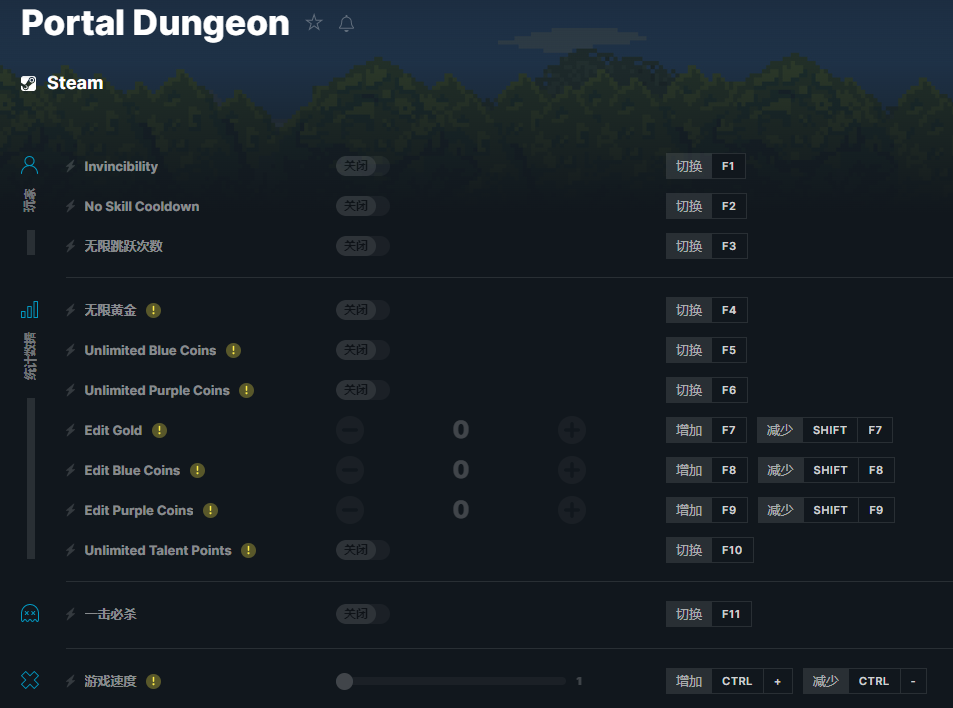Viewport: 953px width, 708px height.
Task: Click warning icon next to Edit Blue Coins
Action: click(x=198, y=470)
